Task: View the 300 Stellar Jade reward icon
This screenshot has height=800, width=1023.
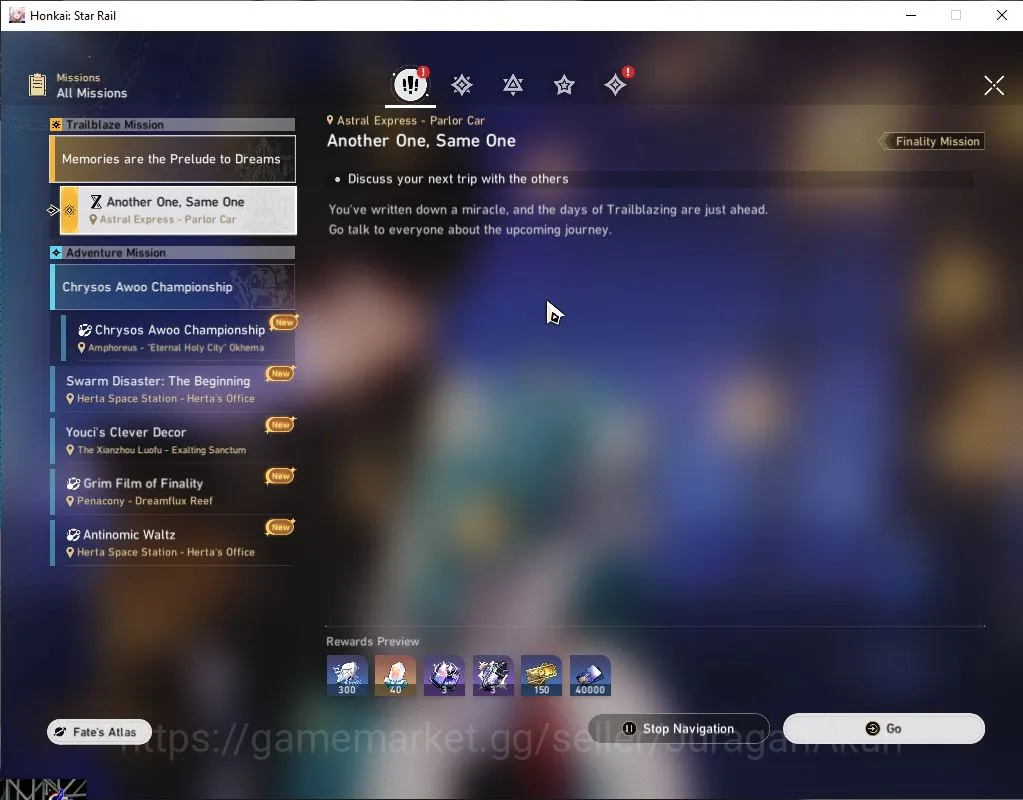Action: pos(347,675)
